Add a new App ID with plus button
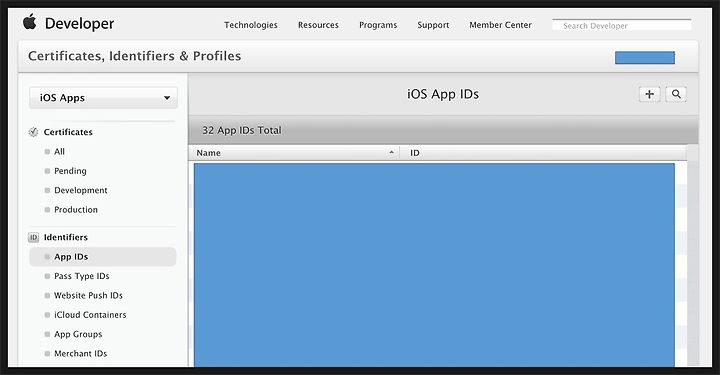This screenshot has width=720, height=375. 649,94
